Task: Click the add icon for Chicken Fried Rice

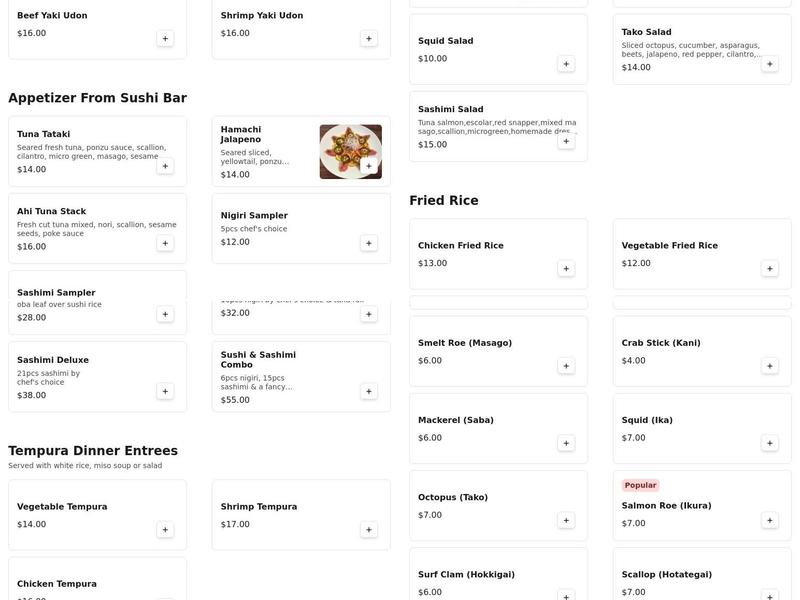Action: coord(565,268)
